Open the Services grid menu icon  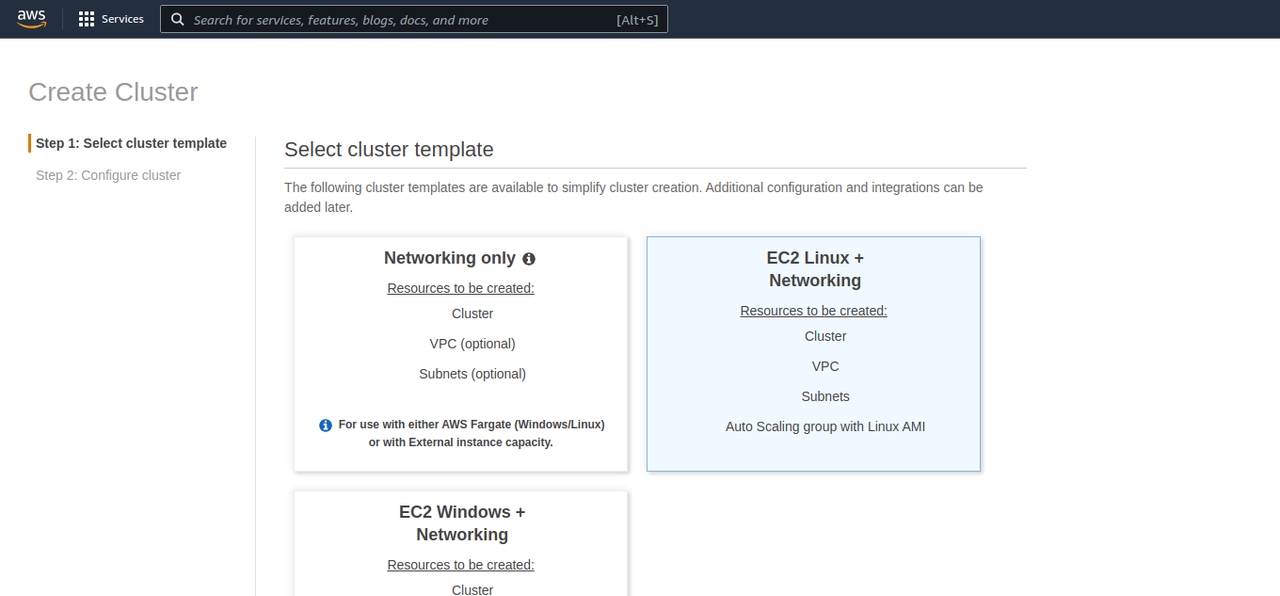pos(86,19)
